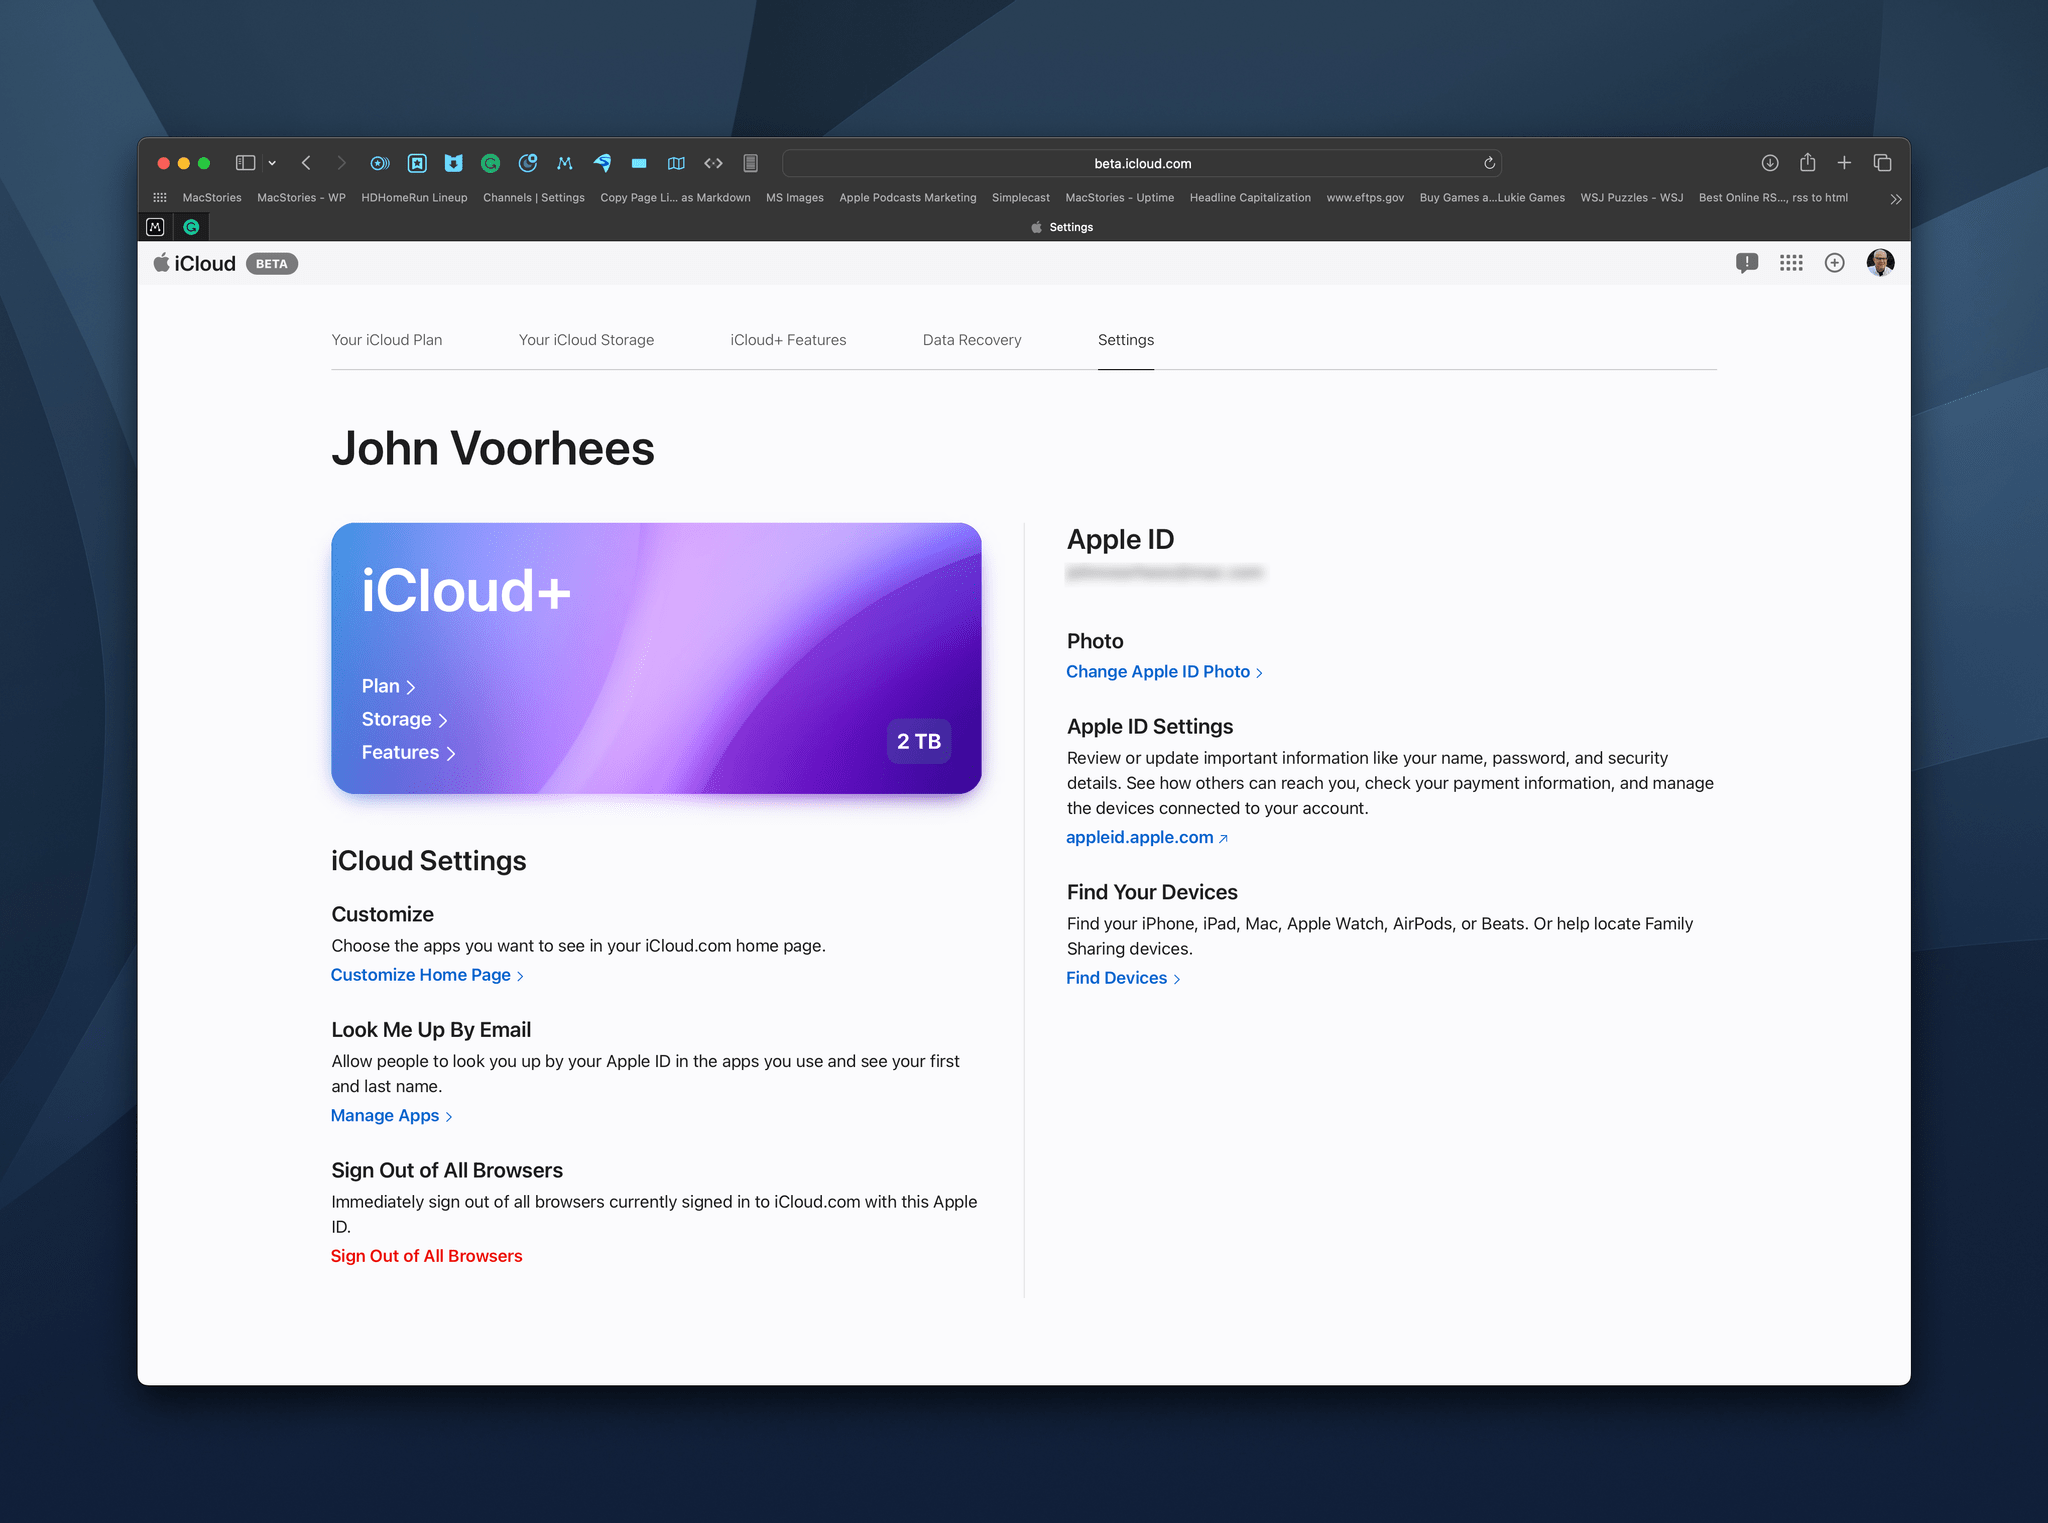The image size is (2048, 1523).
Task: Click Customize Home Page link
Action: point(421,974)
